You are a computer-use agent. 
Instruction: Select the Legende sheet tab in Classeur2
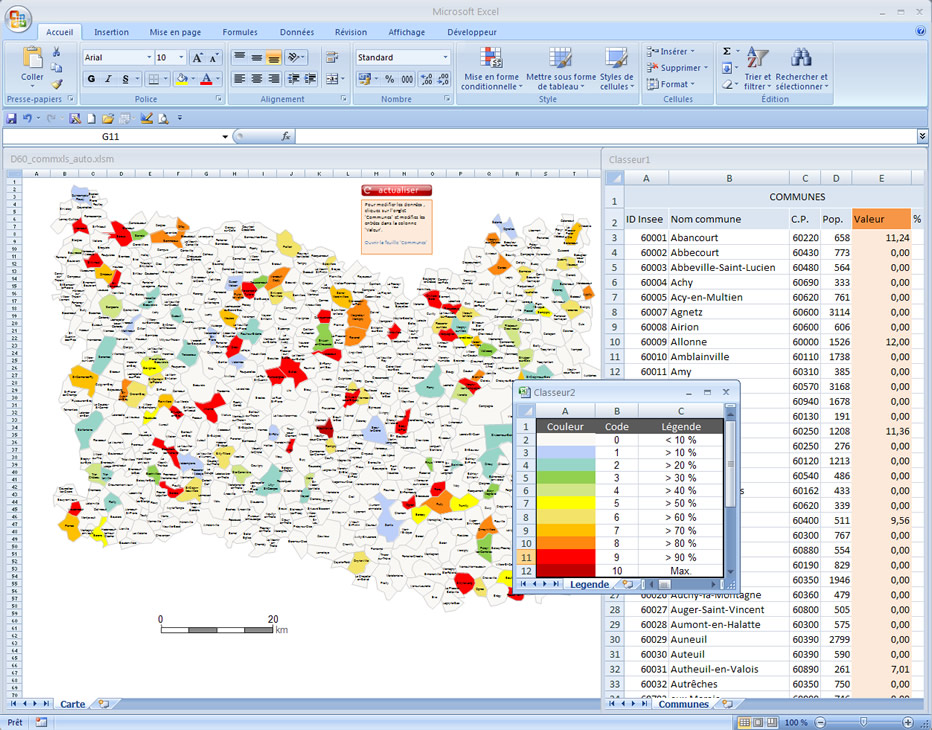(589, 584)
